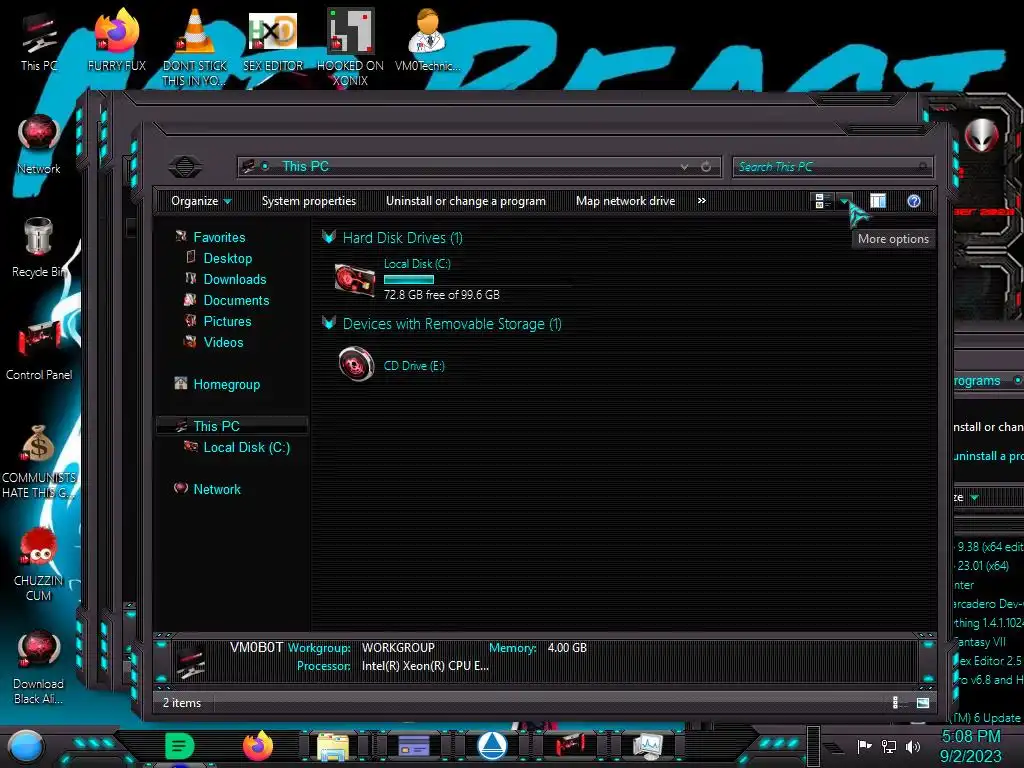Expand the More options view dropdown arrow

coord(844,201)
